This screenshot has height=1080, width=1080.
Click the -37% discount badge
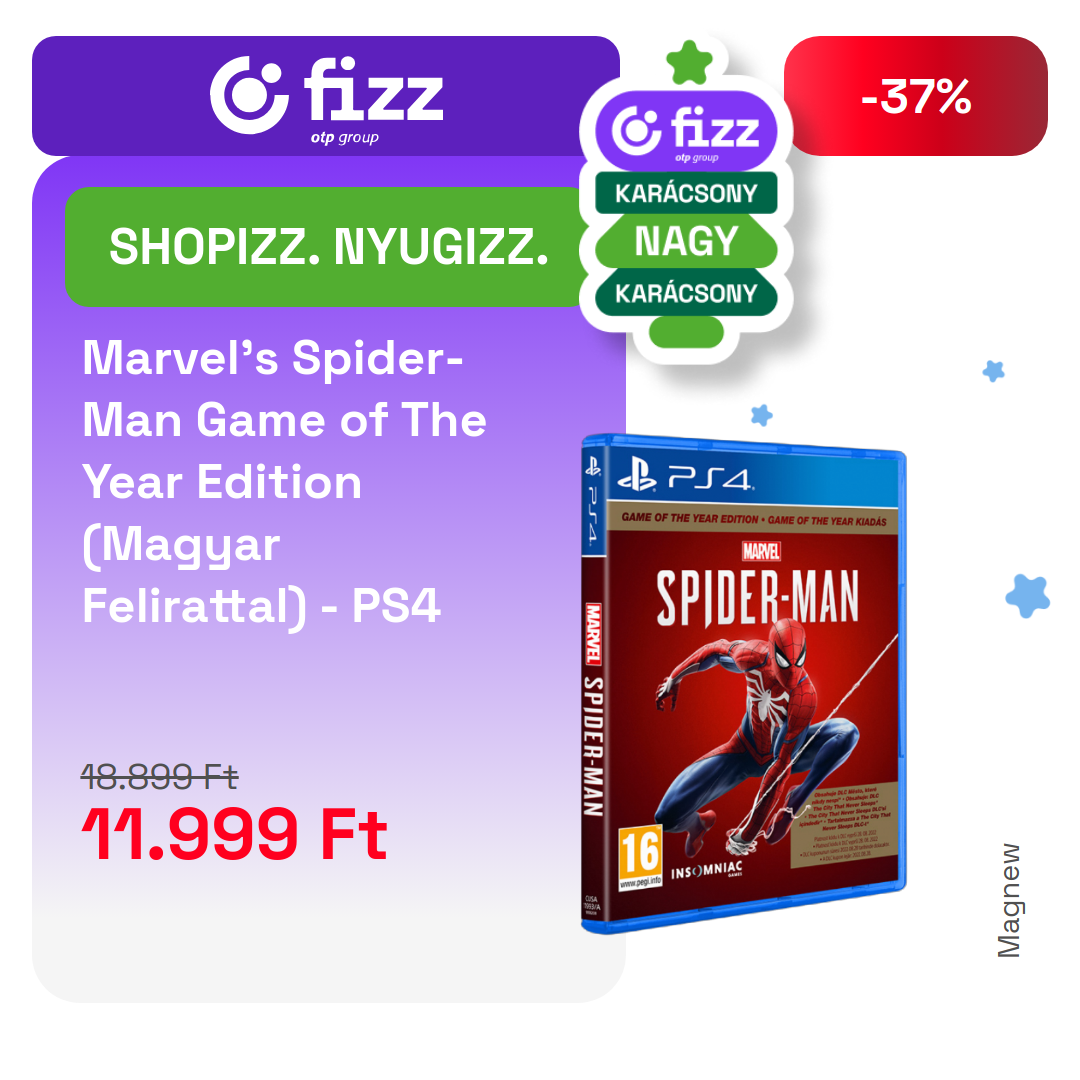coord(915,96)
